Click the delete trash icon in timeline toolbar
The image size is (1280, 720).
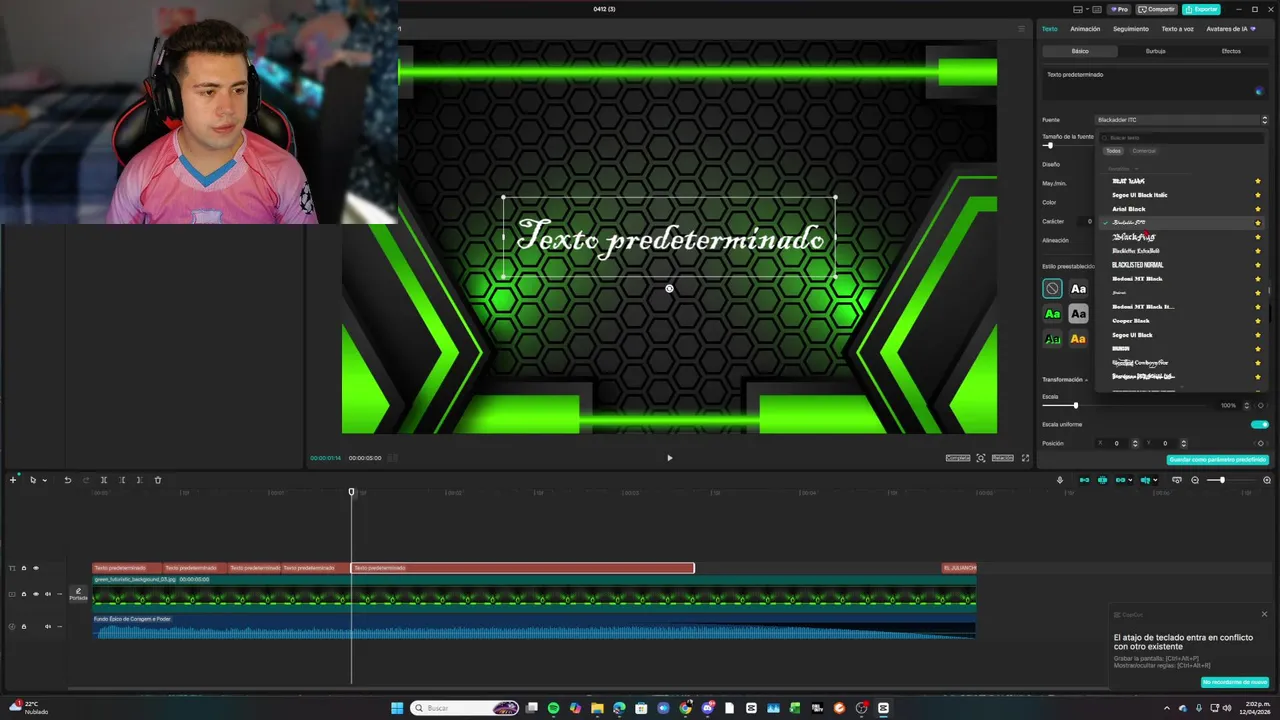coord(157,480)
